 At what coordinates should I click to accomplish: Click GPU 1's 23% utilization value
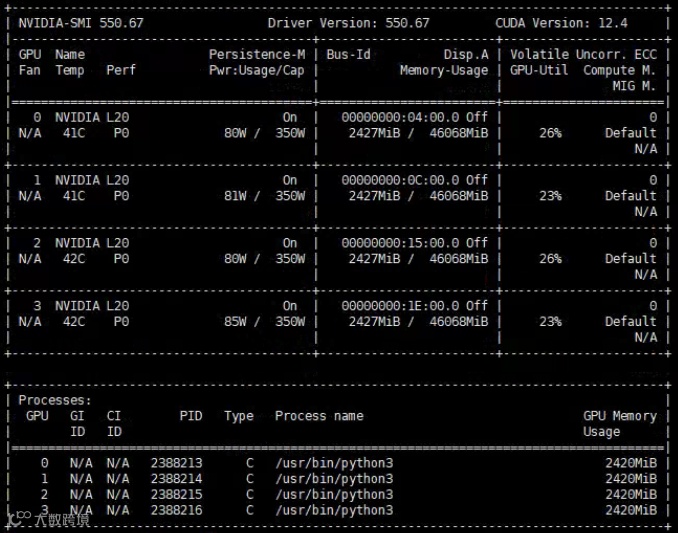(550, 196)
